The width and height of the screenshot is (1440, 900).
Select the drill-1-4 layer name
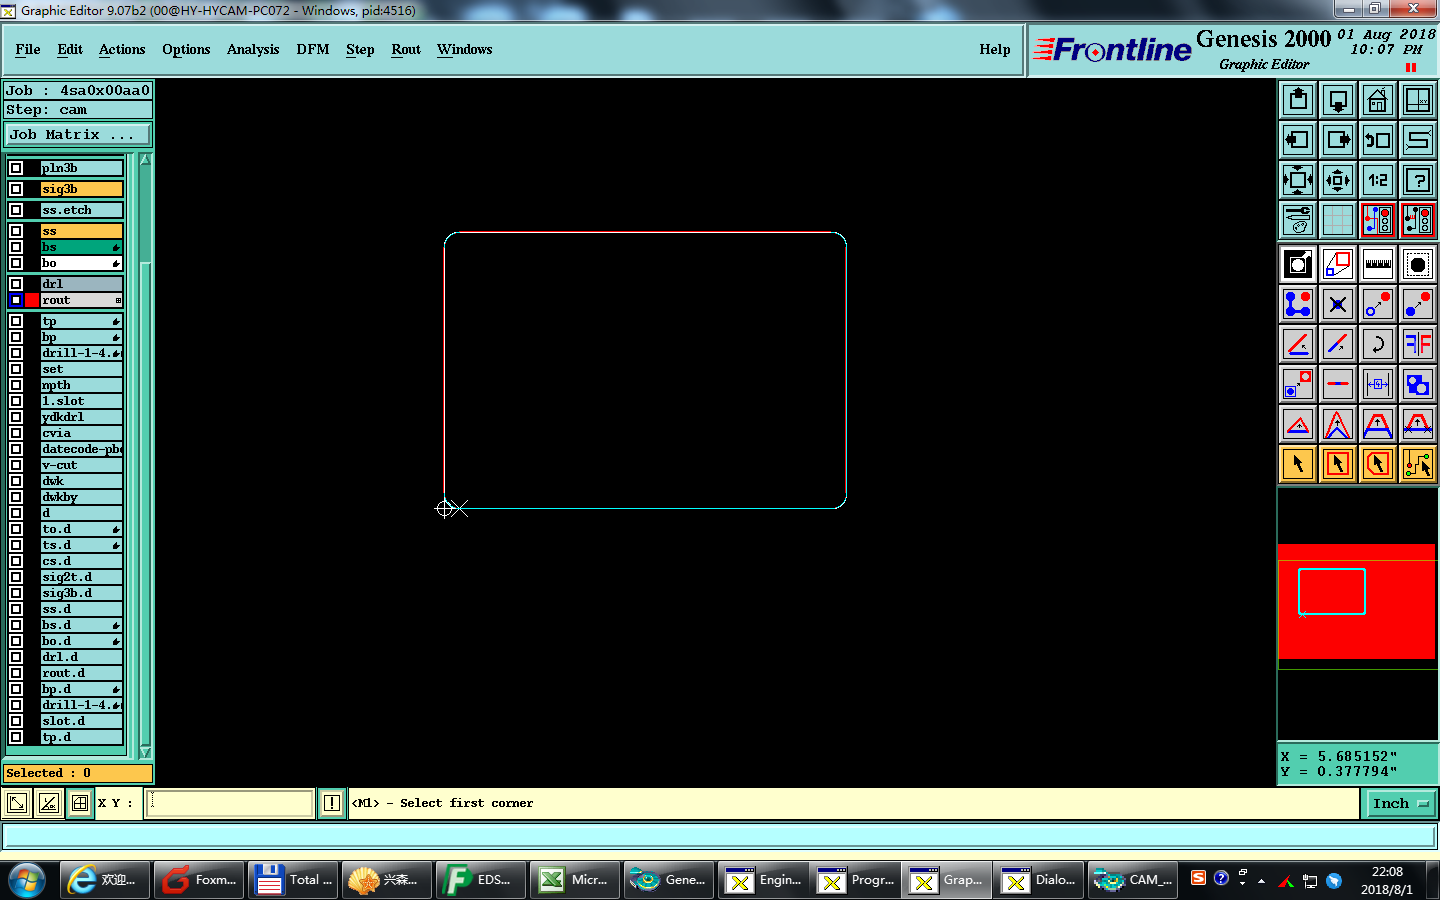pyautogui.click(x=81, y=353)
